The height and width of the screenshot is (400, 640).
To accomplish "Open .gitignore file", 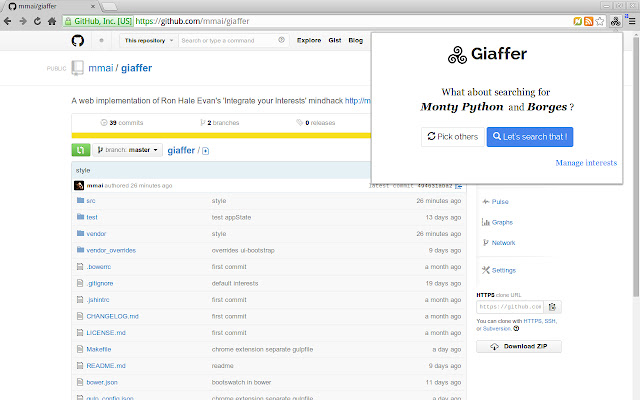I will click(100, 283).
